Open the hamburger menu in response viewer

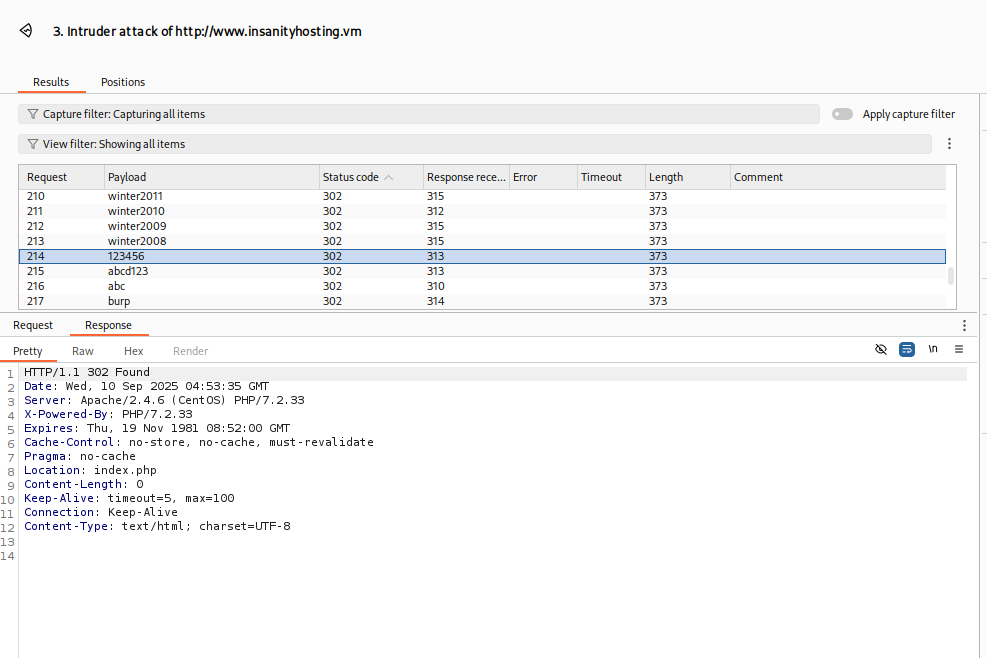(959, 350)
